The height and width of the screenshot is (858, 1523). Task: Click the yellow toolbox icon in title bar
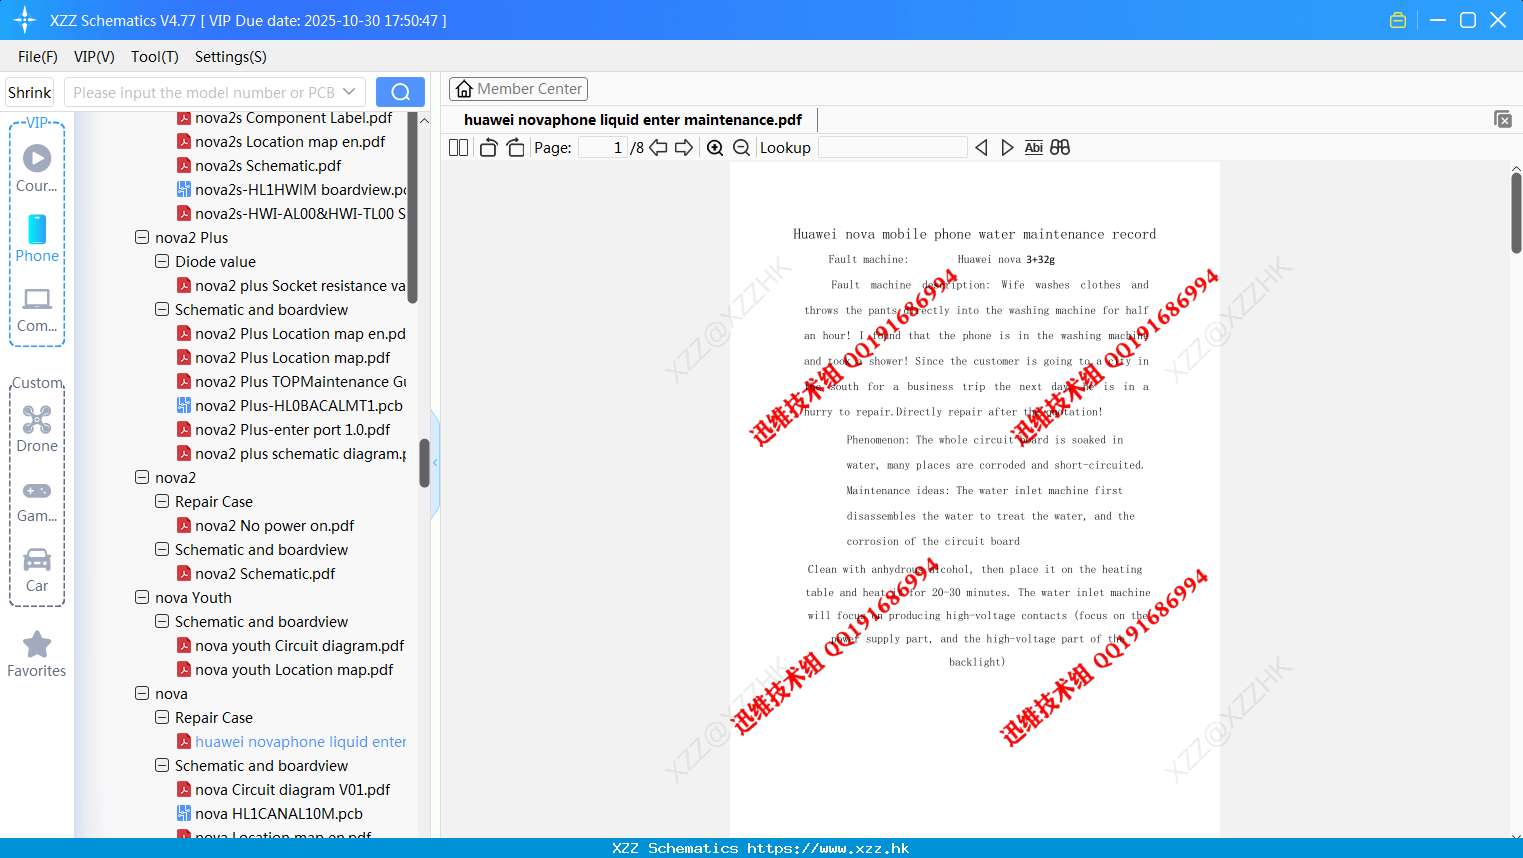1398,20
